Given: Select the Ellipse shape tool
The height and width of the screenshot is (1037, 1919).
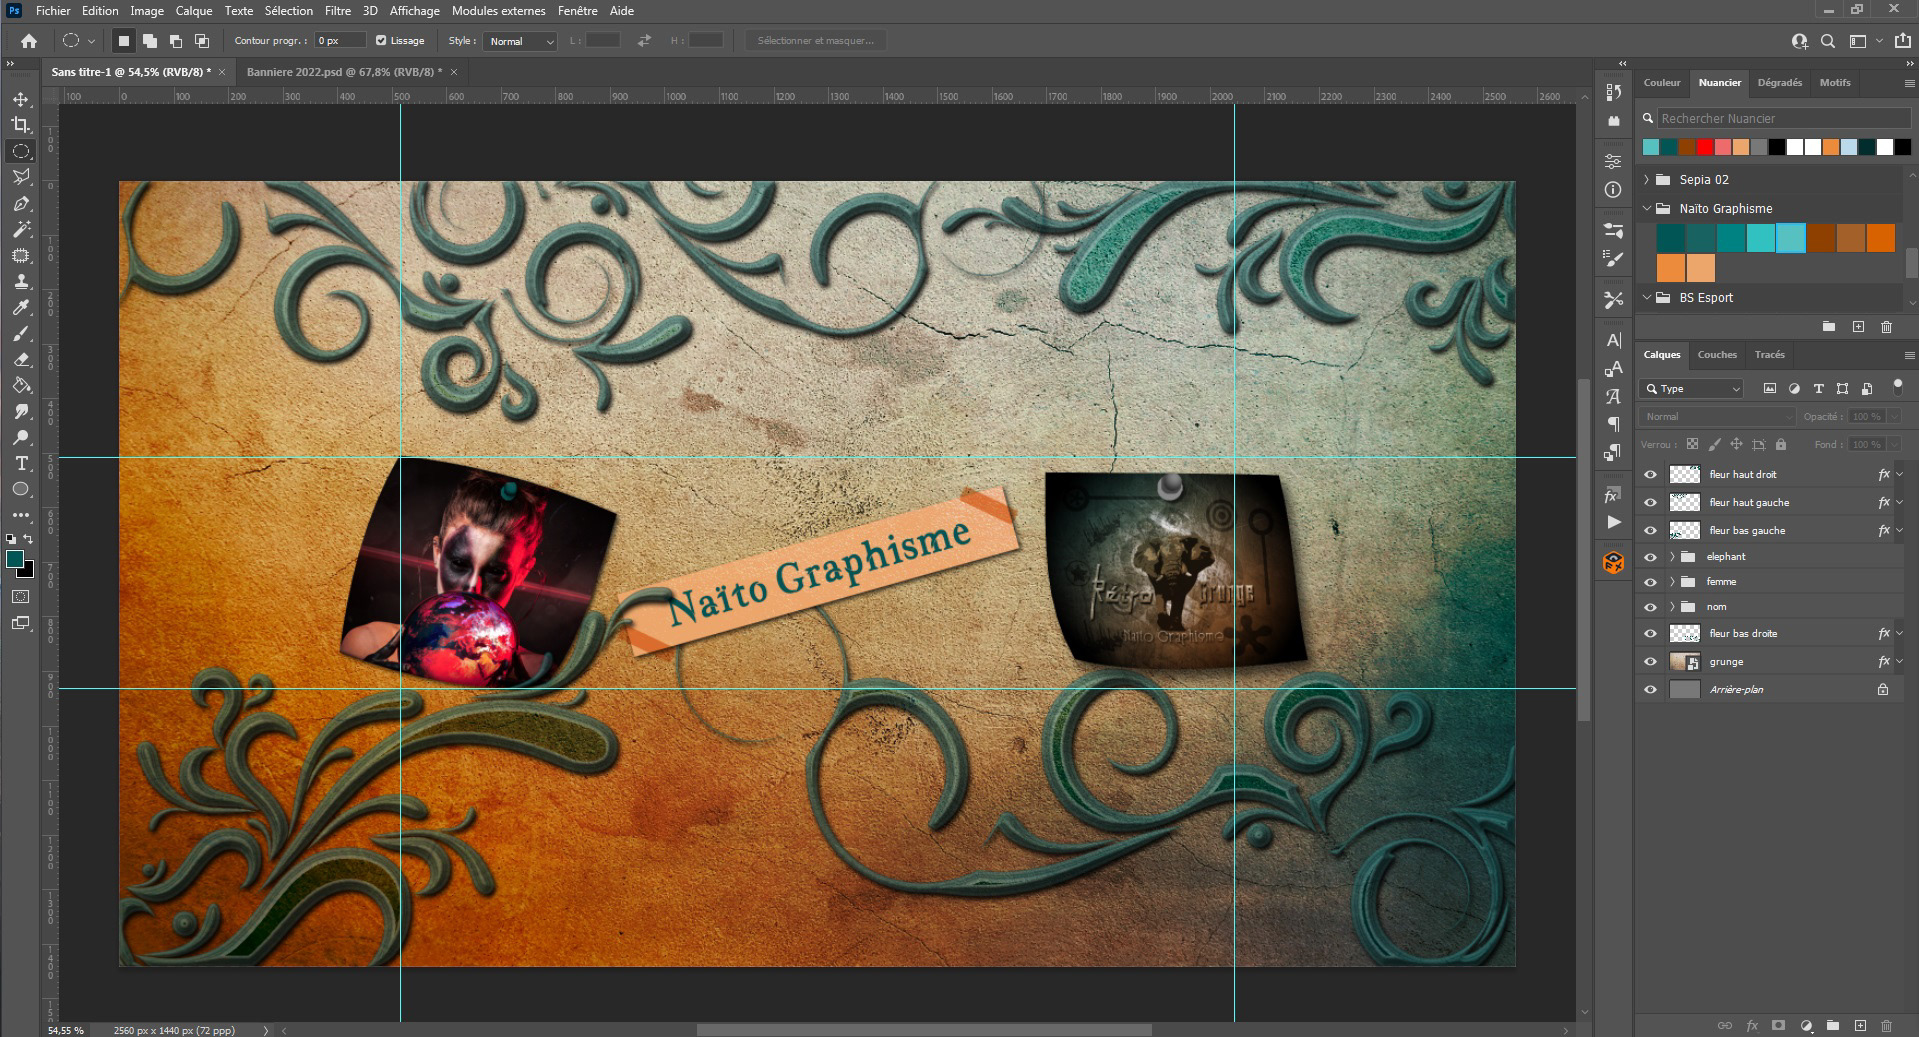Looking at the screenshot, I should pyautogui.click(x=21, y=489).
